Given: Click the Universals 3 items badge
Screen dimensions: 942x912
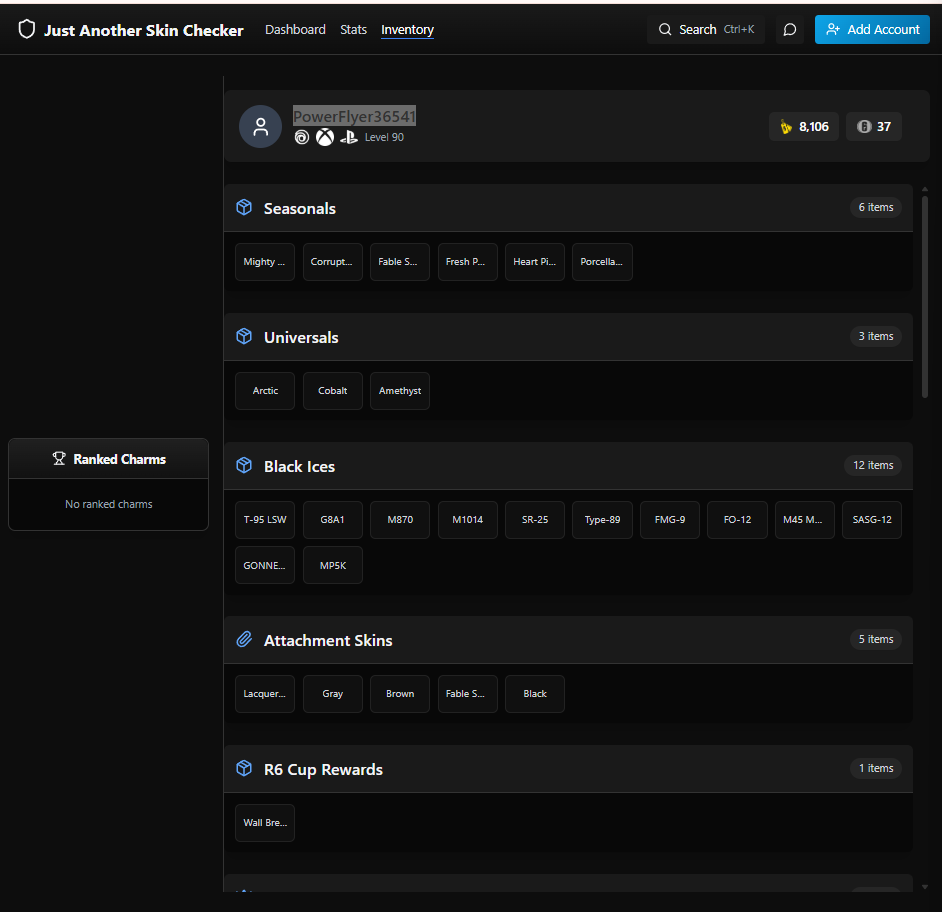Looking at the screenshot, I should tap(875, 336).
